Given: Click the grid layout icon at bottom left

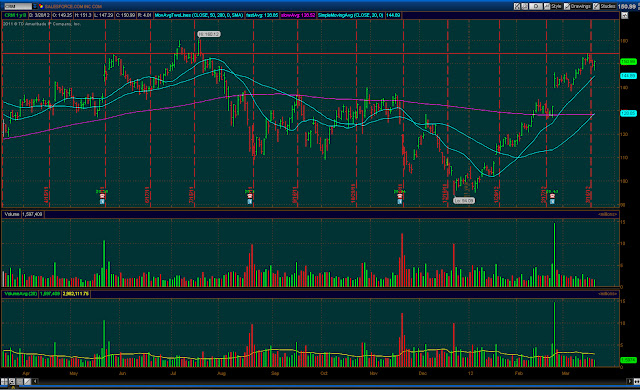Looking at the screenshot, I should click(x=4, y=381).
